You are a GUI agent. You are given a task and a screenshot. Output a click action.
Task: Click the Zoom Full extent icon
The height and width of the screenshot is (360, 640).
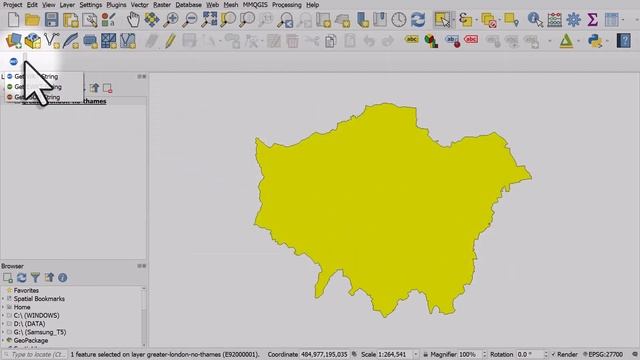[x=209, y=20]
